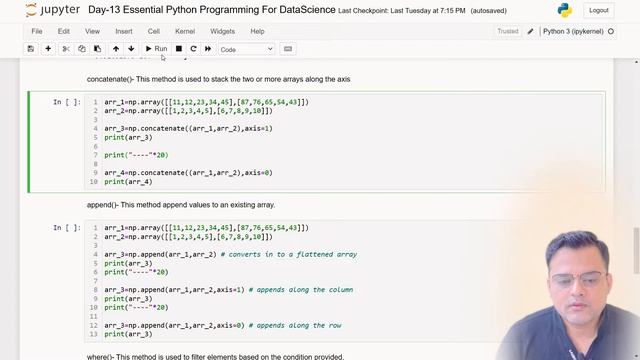
Task: Click 'appends along the column' comment line
Action: [x=300, y=290]
